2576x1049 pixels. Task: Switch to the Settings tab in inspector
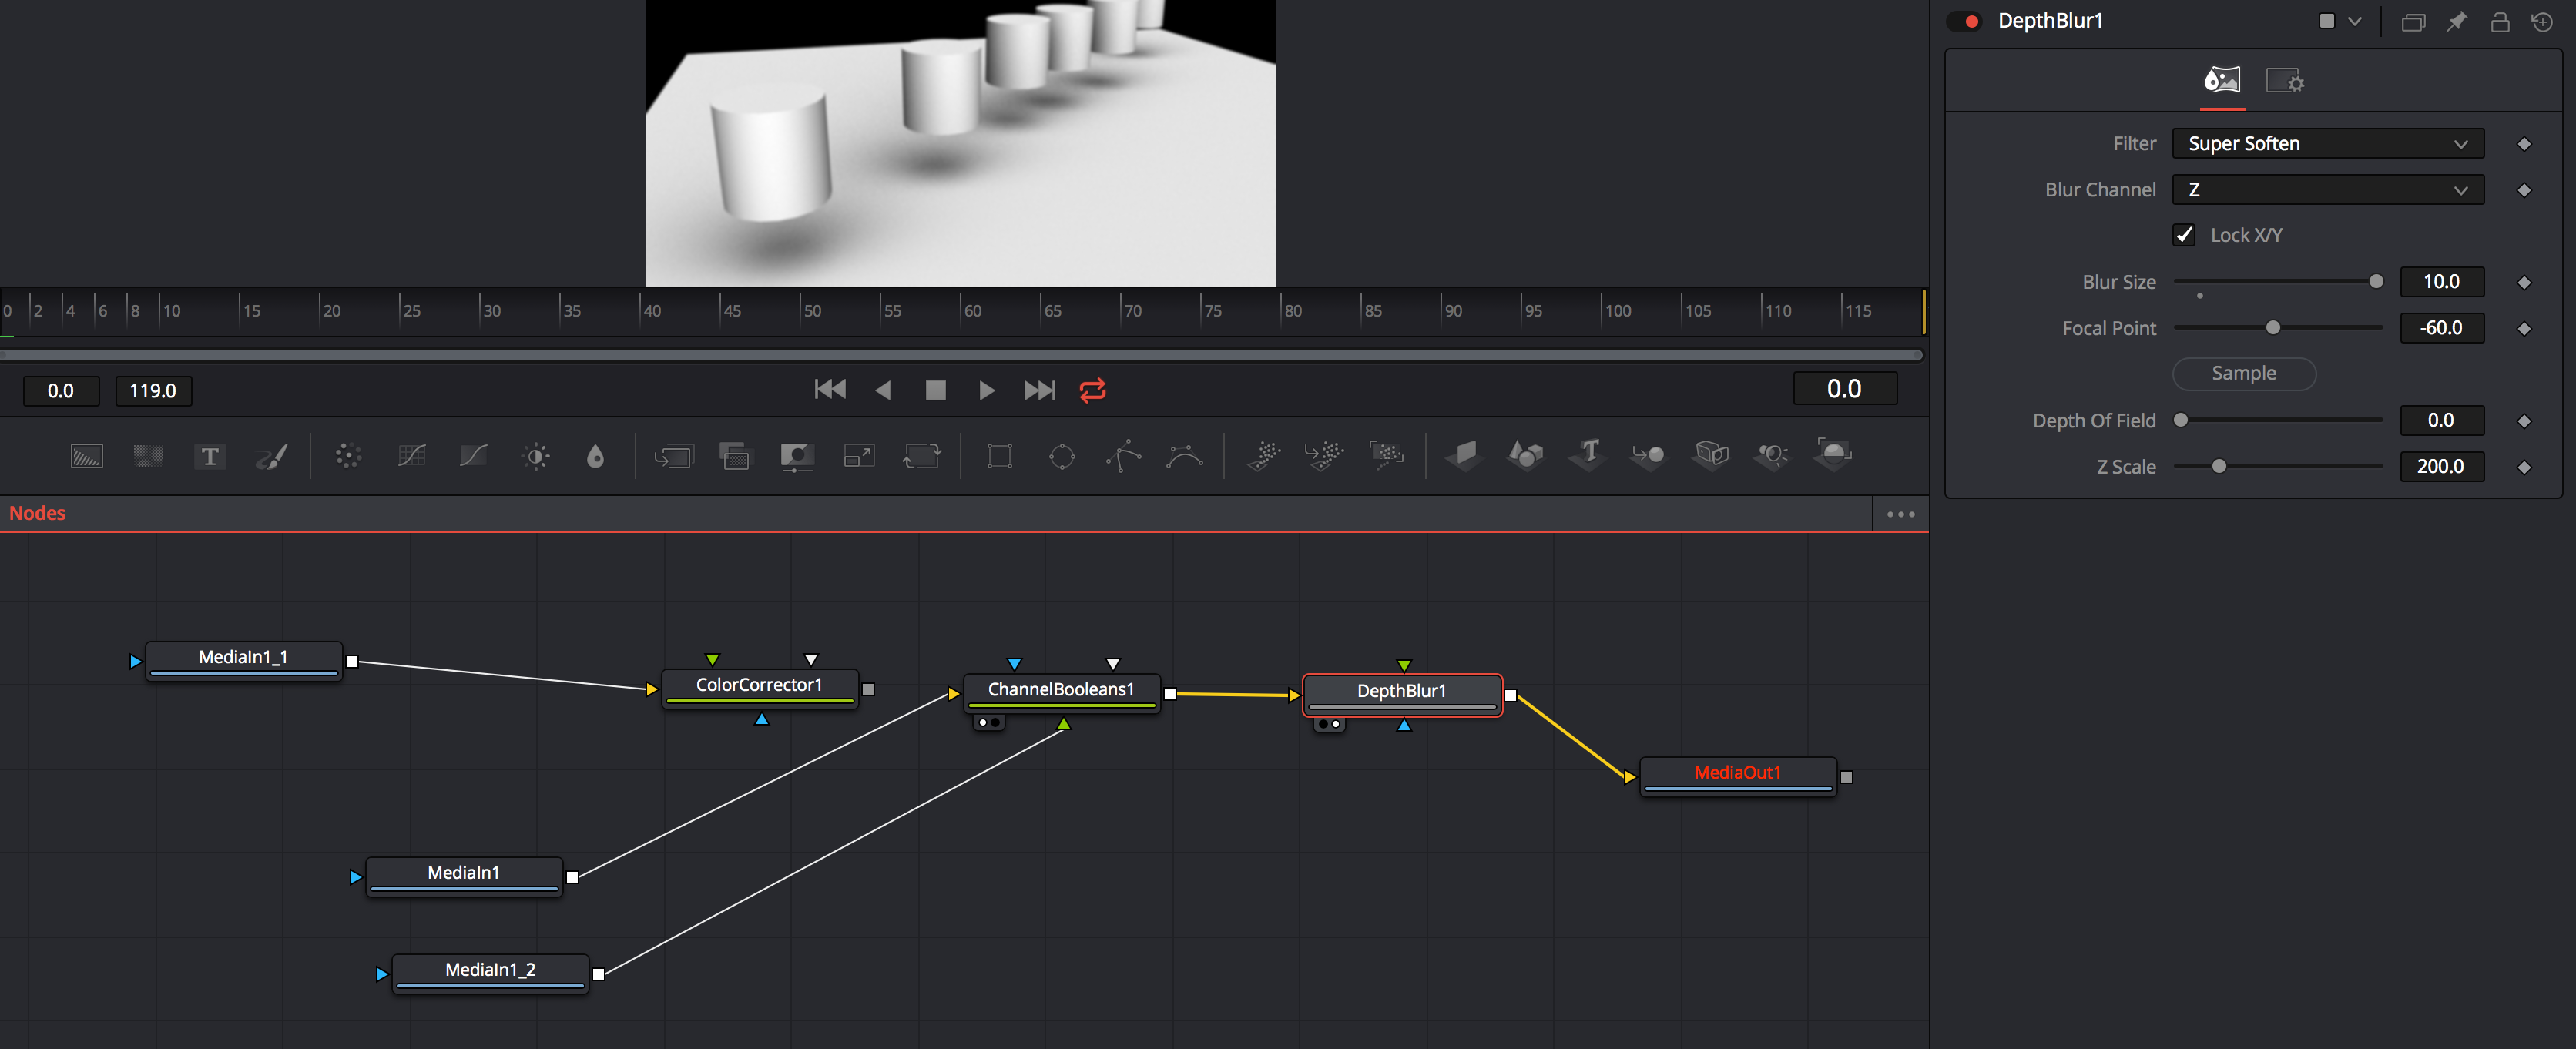[2284, 80]
